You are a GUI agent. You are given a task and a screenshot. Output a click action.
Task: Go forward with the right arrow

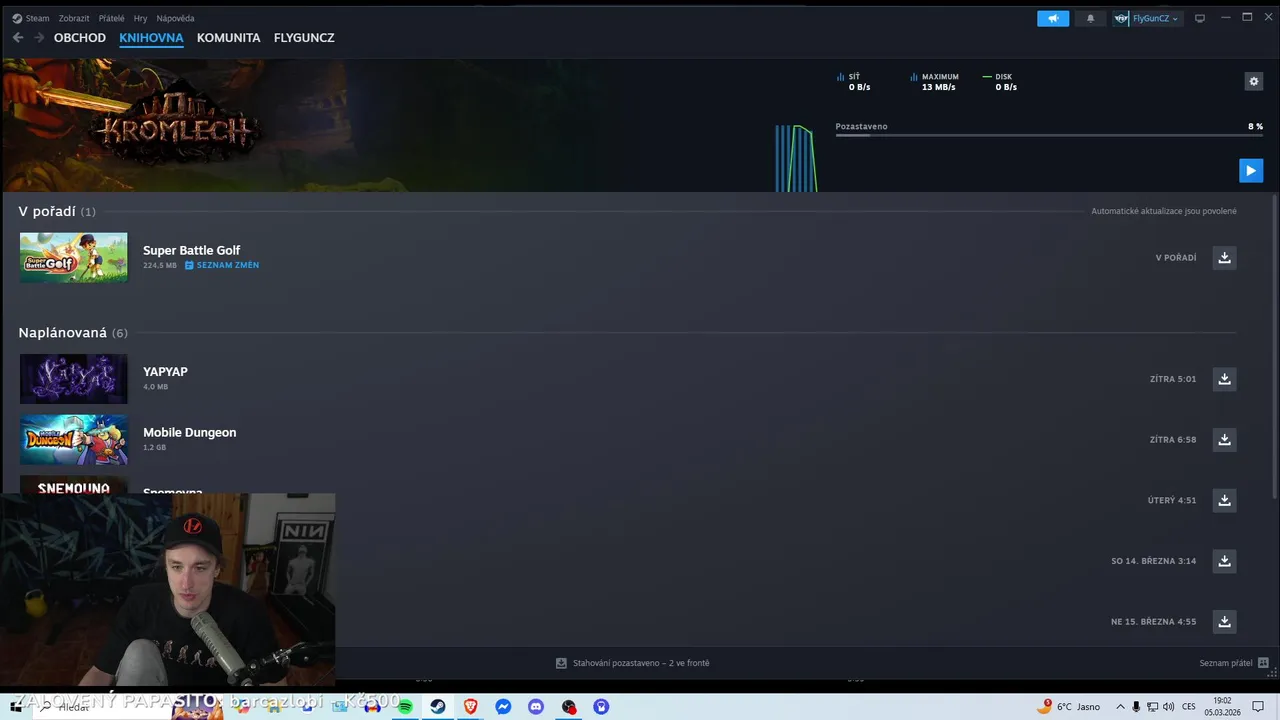39,37
